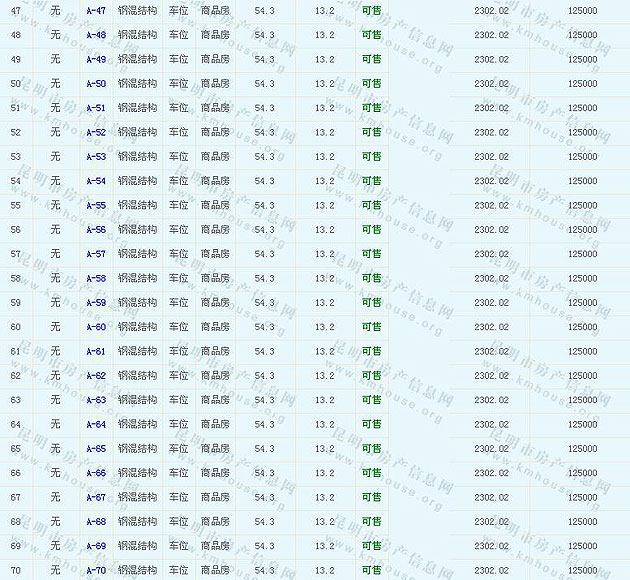
Task: Open unit A-65 link
Action: click(96, 449)
